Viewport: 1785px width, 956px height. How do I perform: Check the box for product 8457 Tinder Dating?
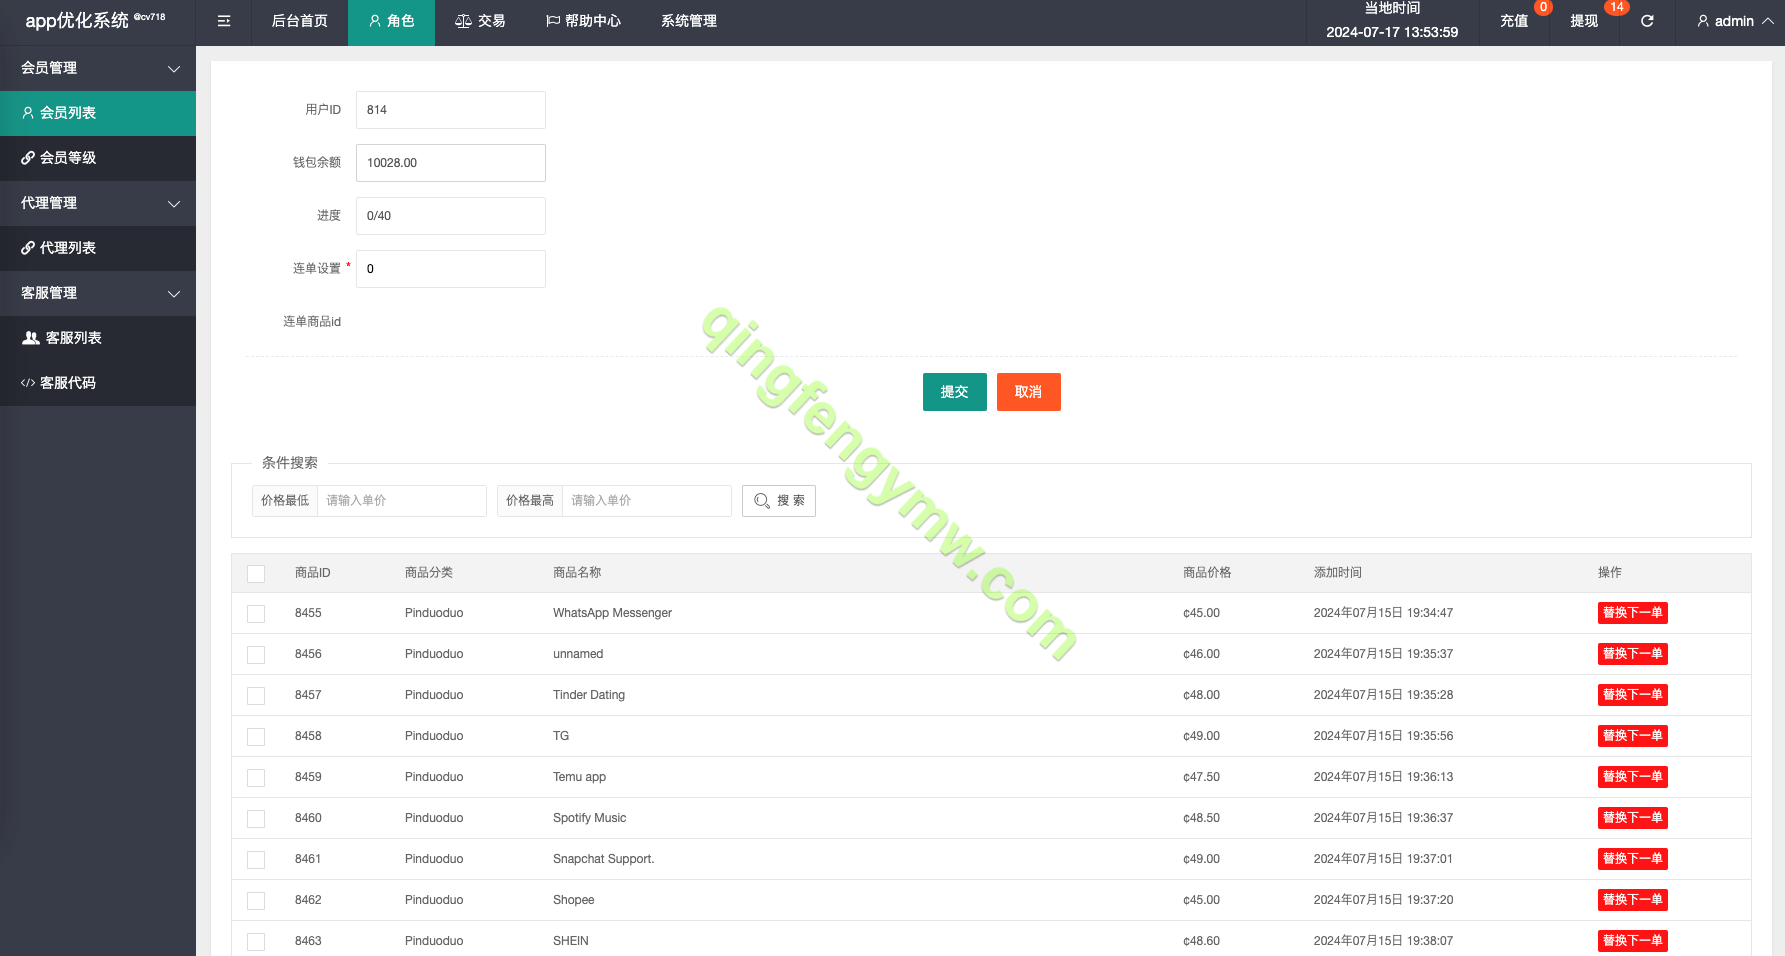pos(256,696)
